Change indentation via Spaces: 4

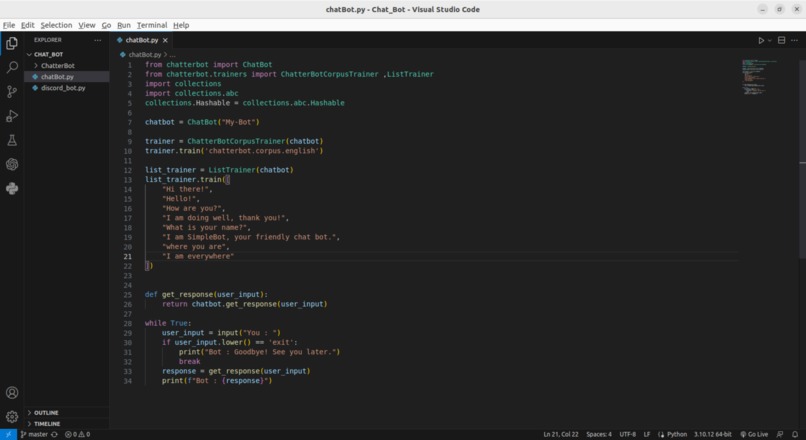pos(599,434)
